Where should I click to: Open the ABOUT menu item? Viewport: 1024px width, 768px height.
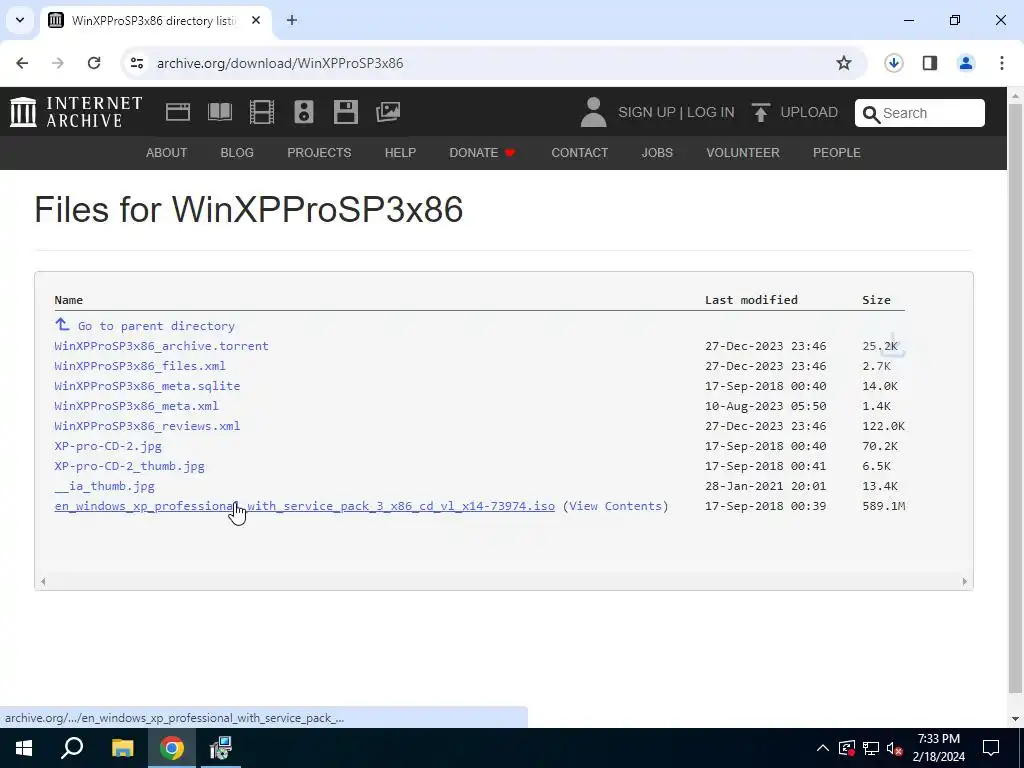pos(167,153)
